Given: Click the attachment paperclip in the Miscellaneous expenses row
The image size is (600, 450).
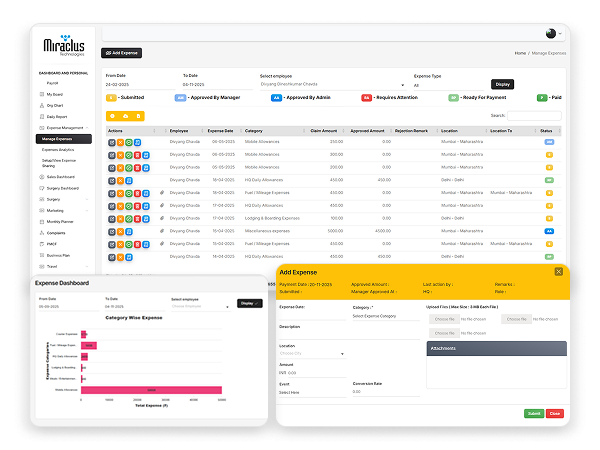Looking at the screenshot, I should (162, 231).
